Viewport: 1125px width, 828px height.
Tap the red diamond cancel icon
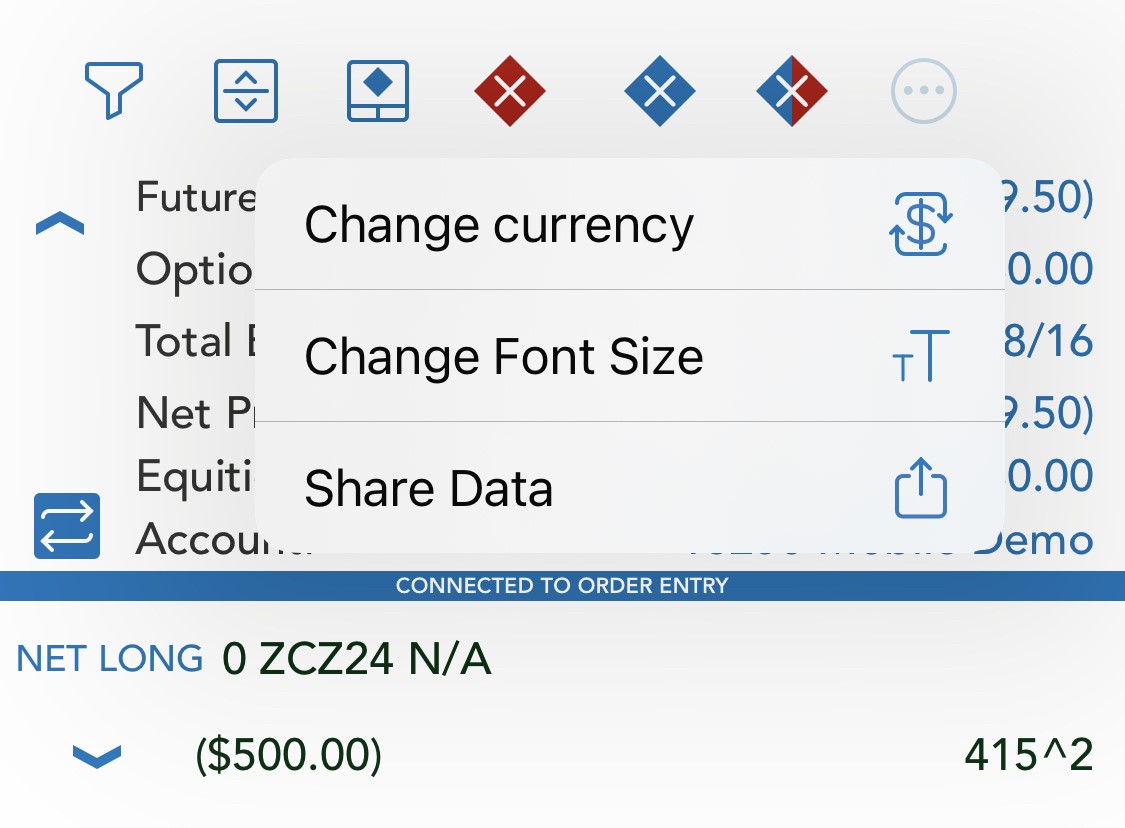510,91
